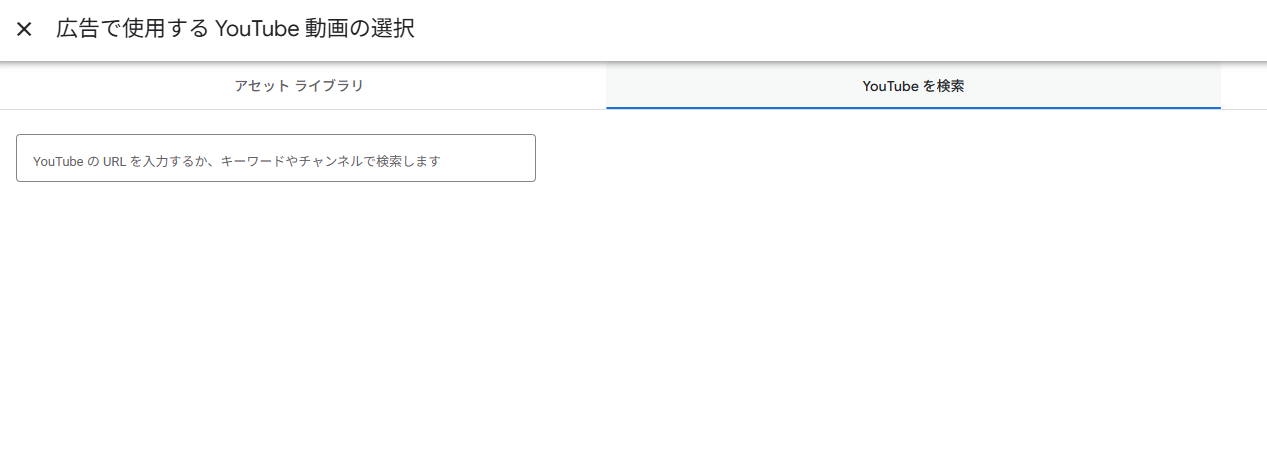Viewport: 1267px width, 450px height.
Task: Open the asset library tab
Action: pos(299,86)
